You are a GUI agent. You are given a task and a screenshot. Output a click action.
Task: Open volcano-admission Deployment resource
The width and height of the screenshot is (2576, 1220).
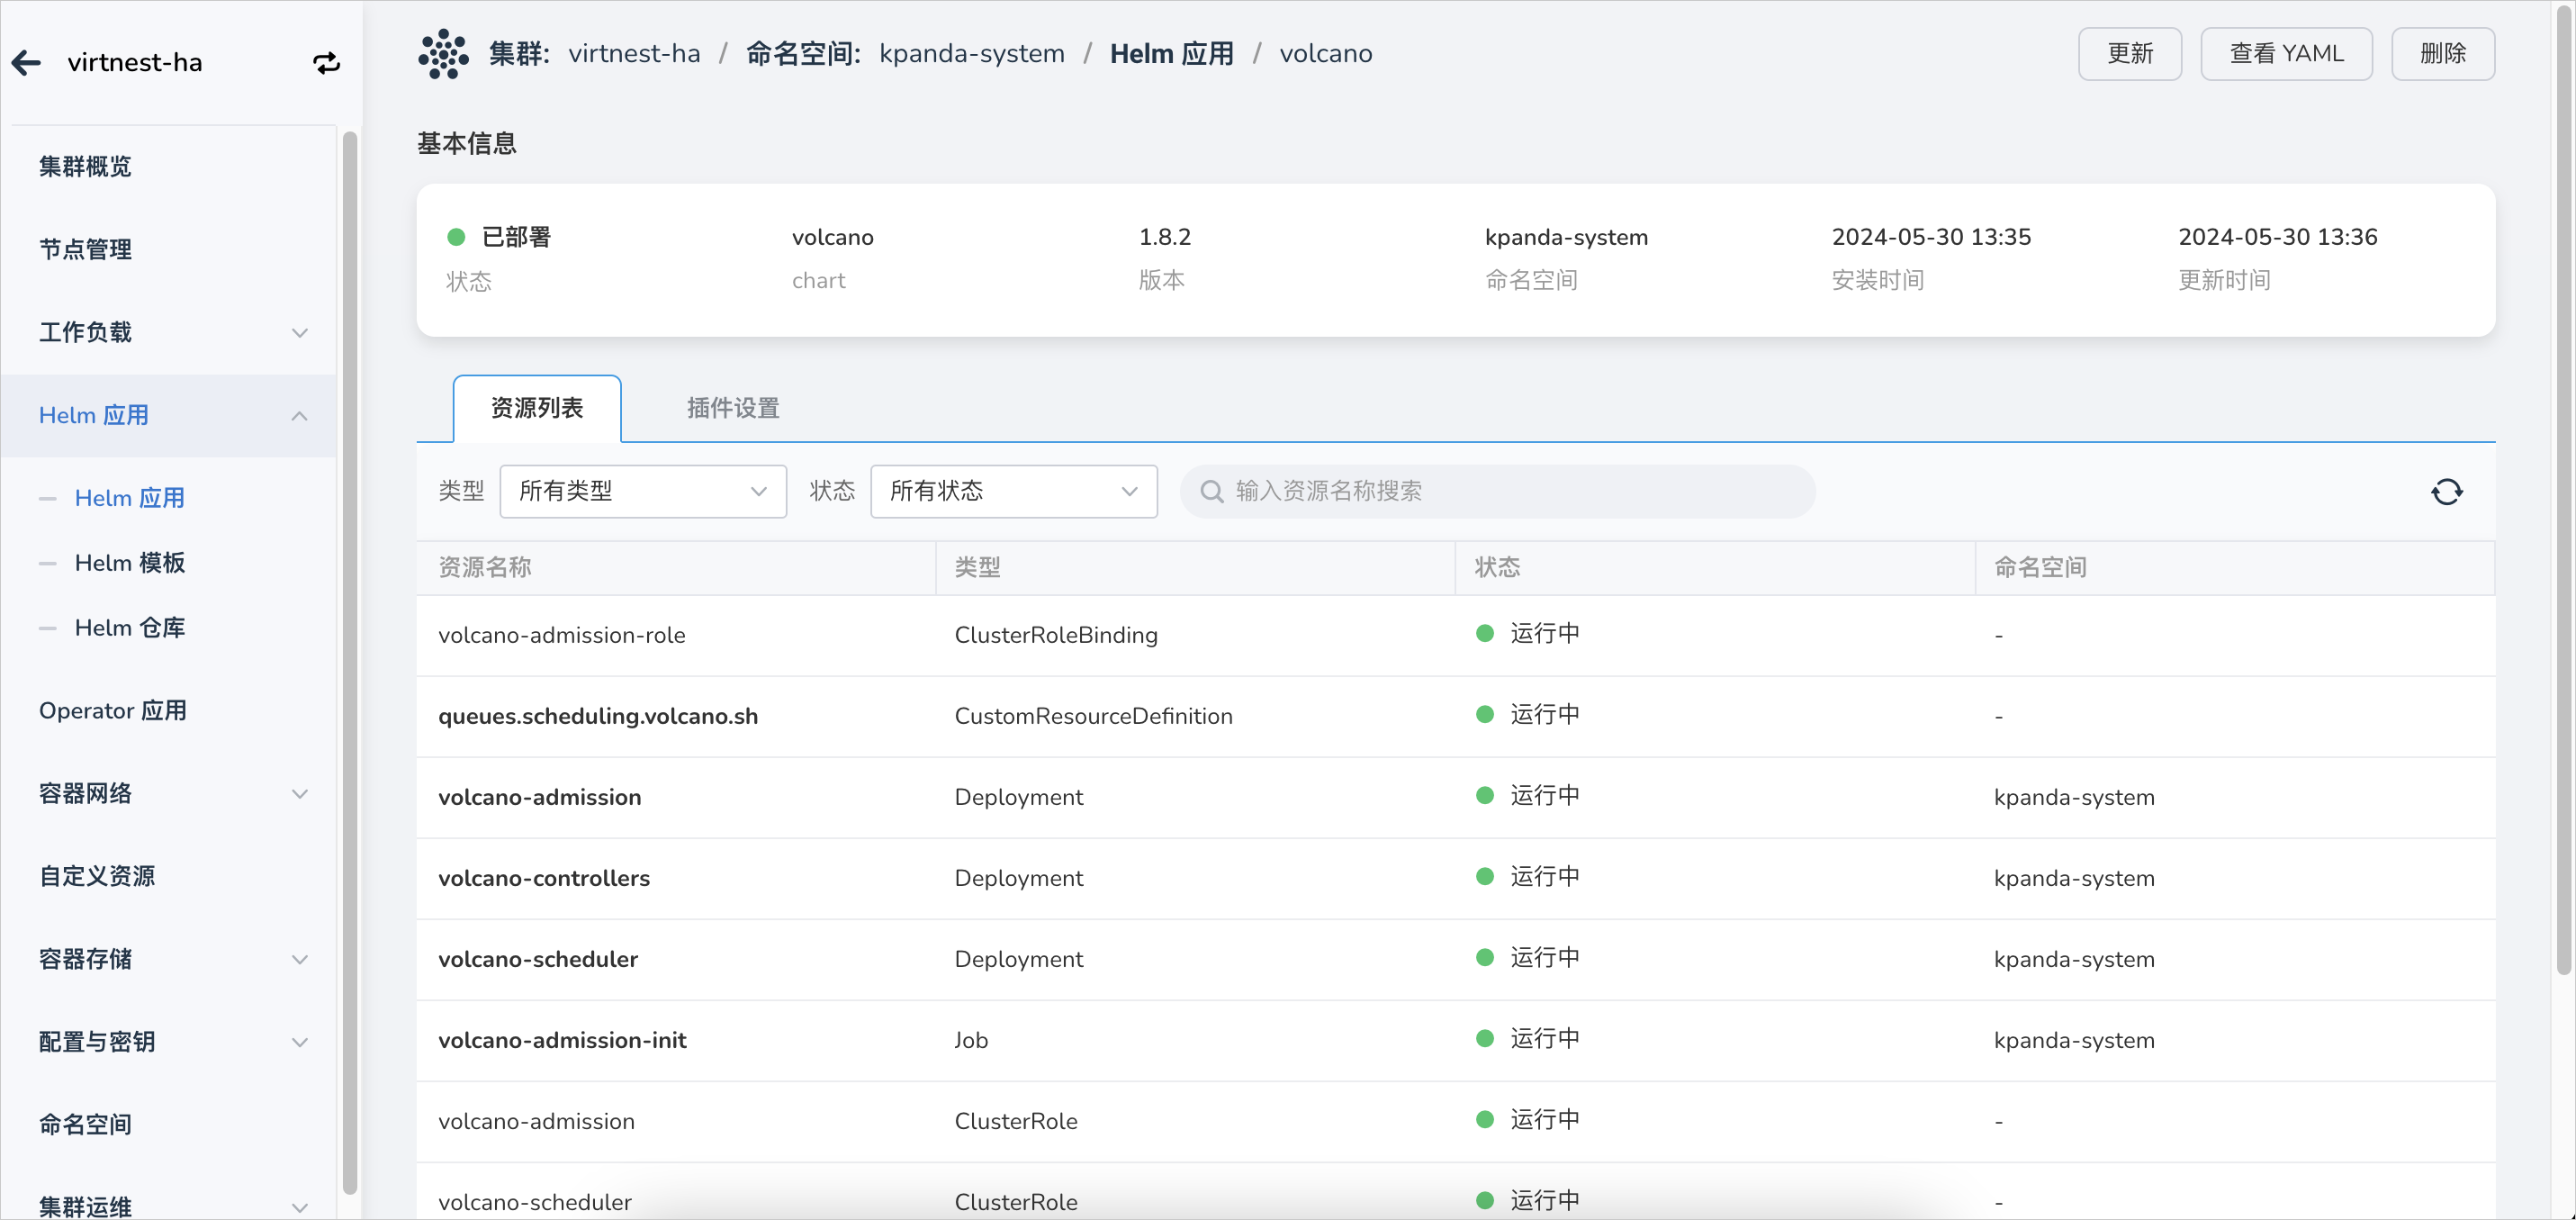point(540,798)
